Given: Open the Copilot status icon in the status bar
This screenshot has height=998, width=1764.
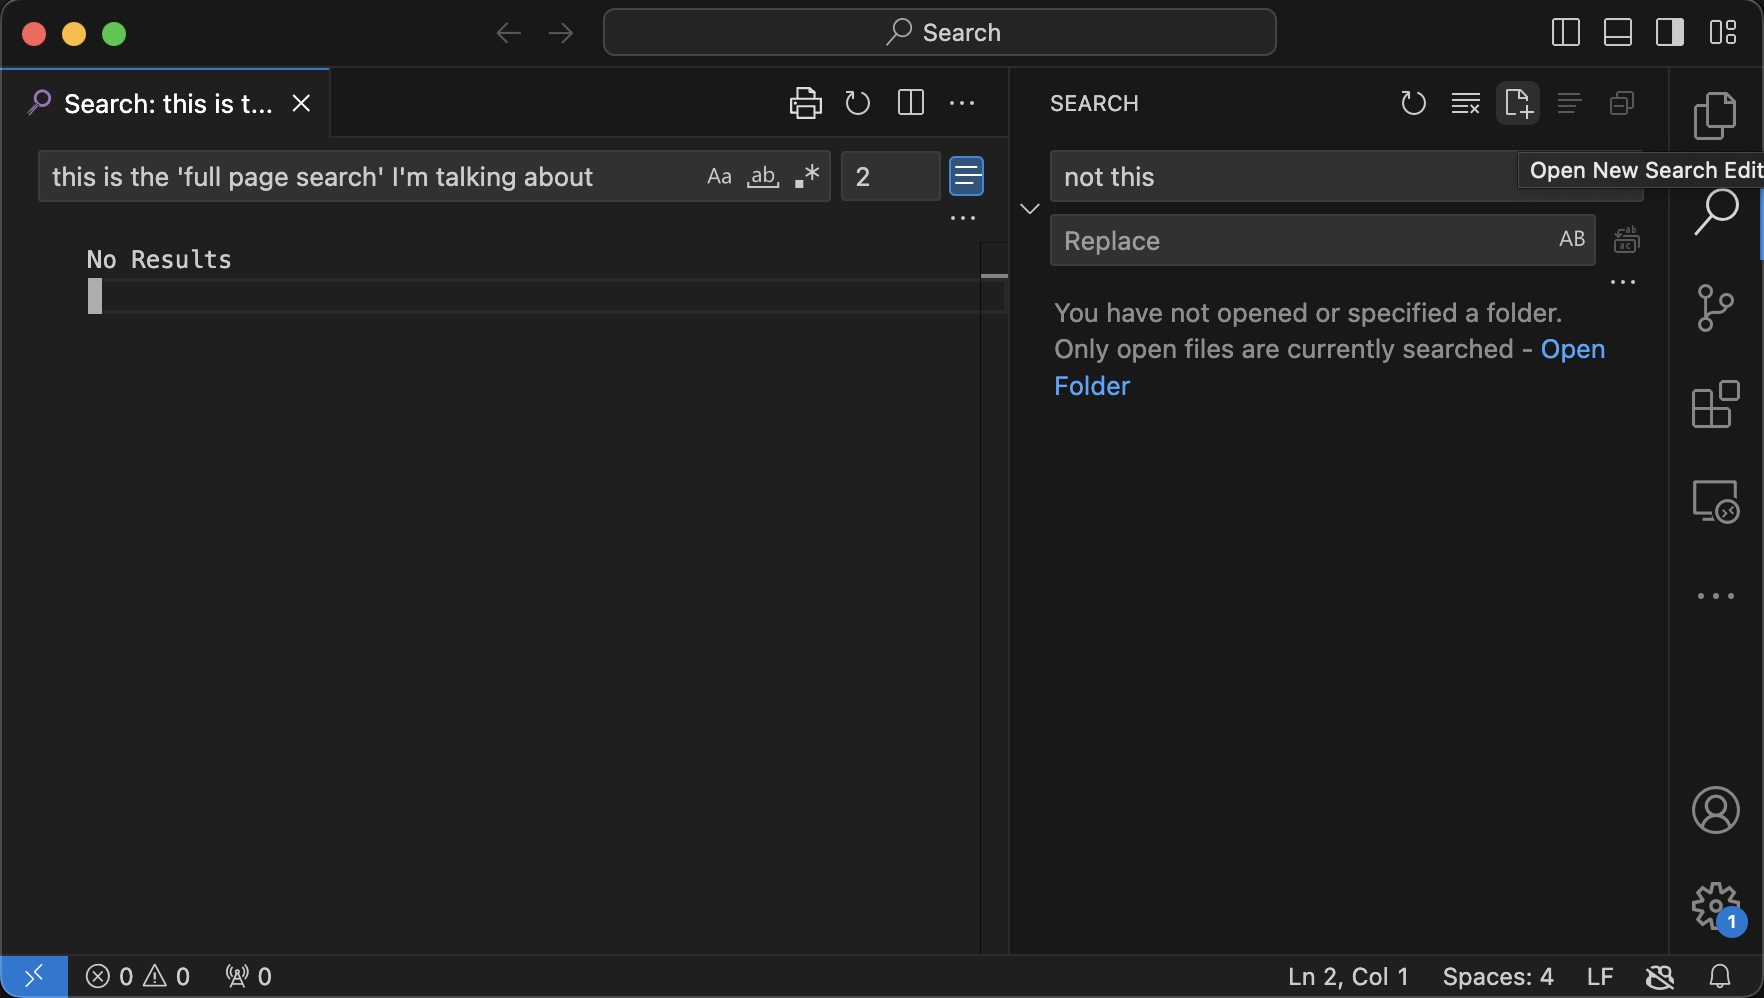Looking at the screenshot, I should click(1660, 977).
